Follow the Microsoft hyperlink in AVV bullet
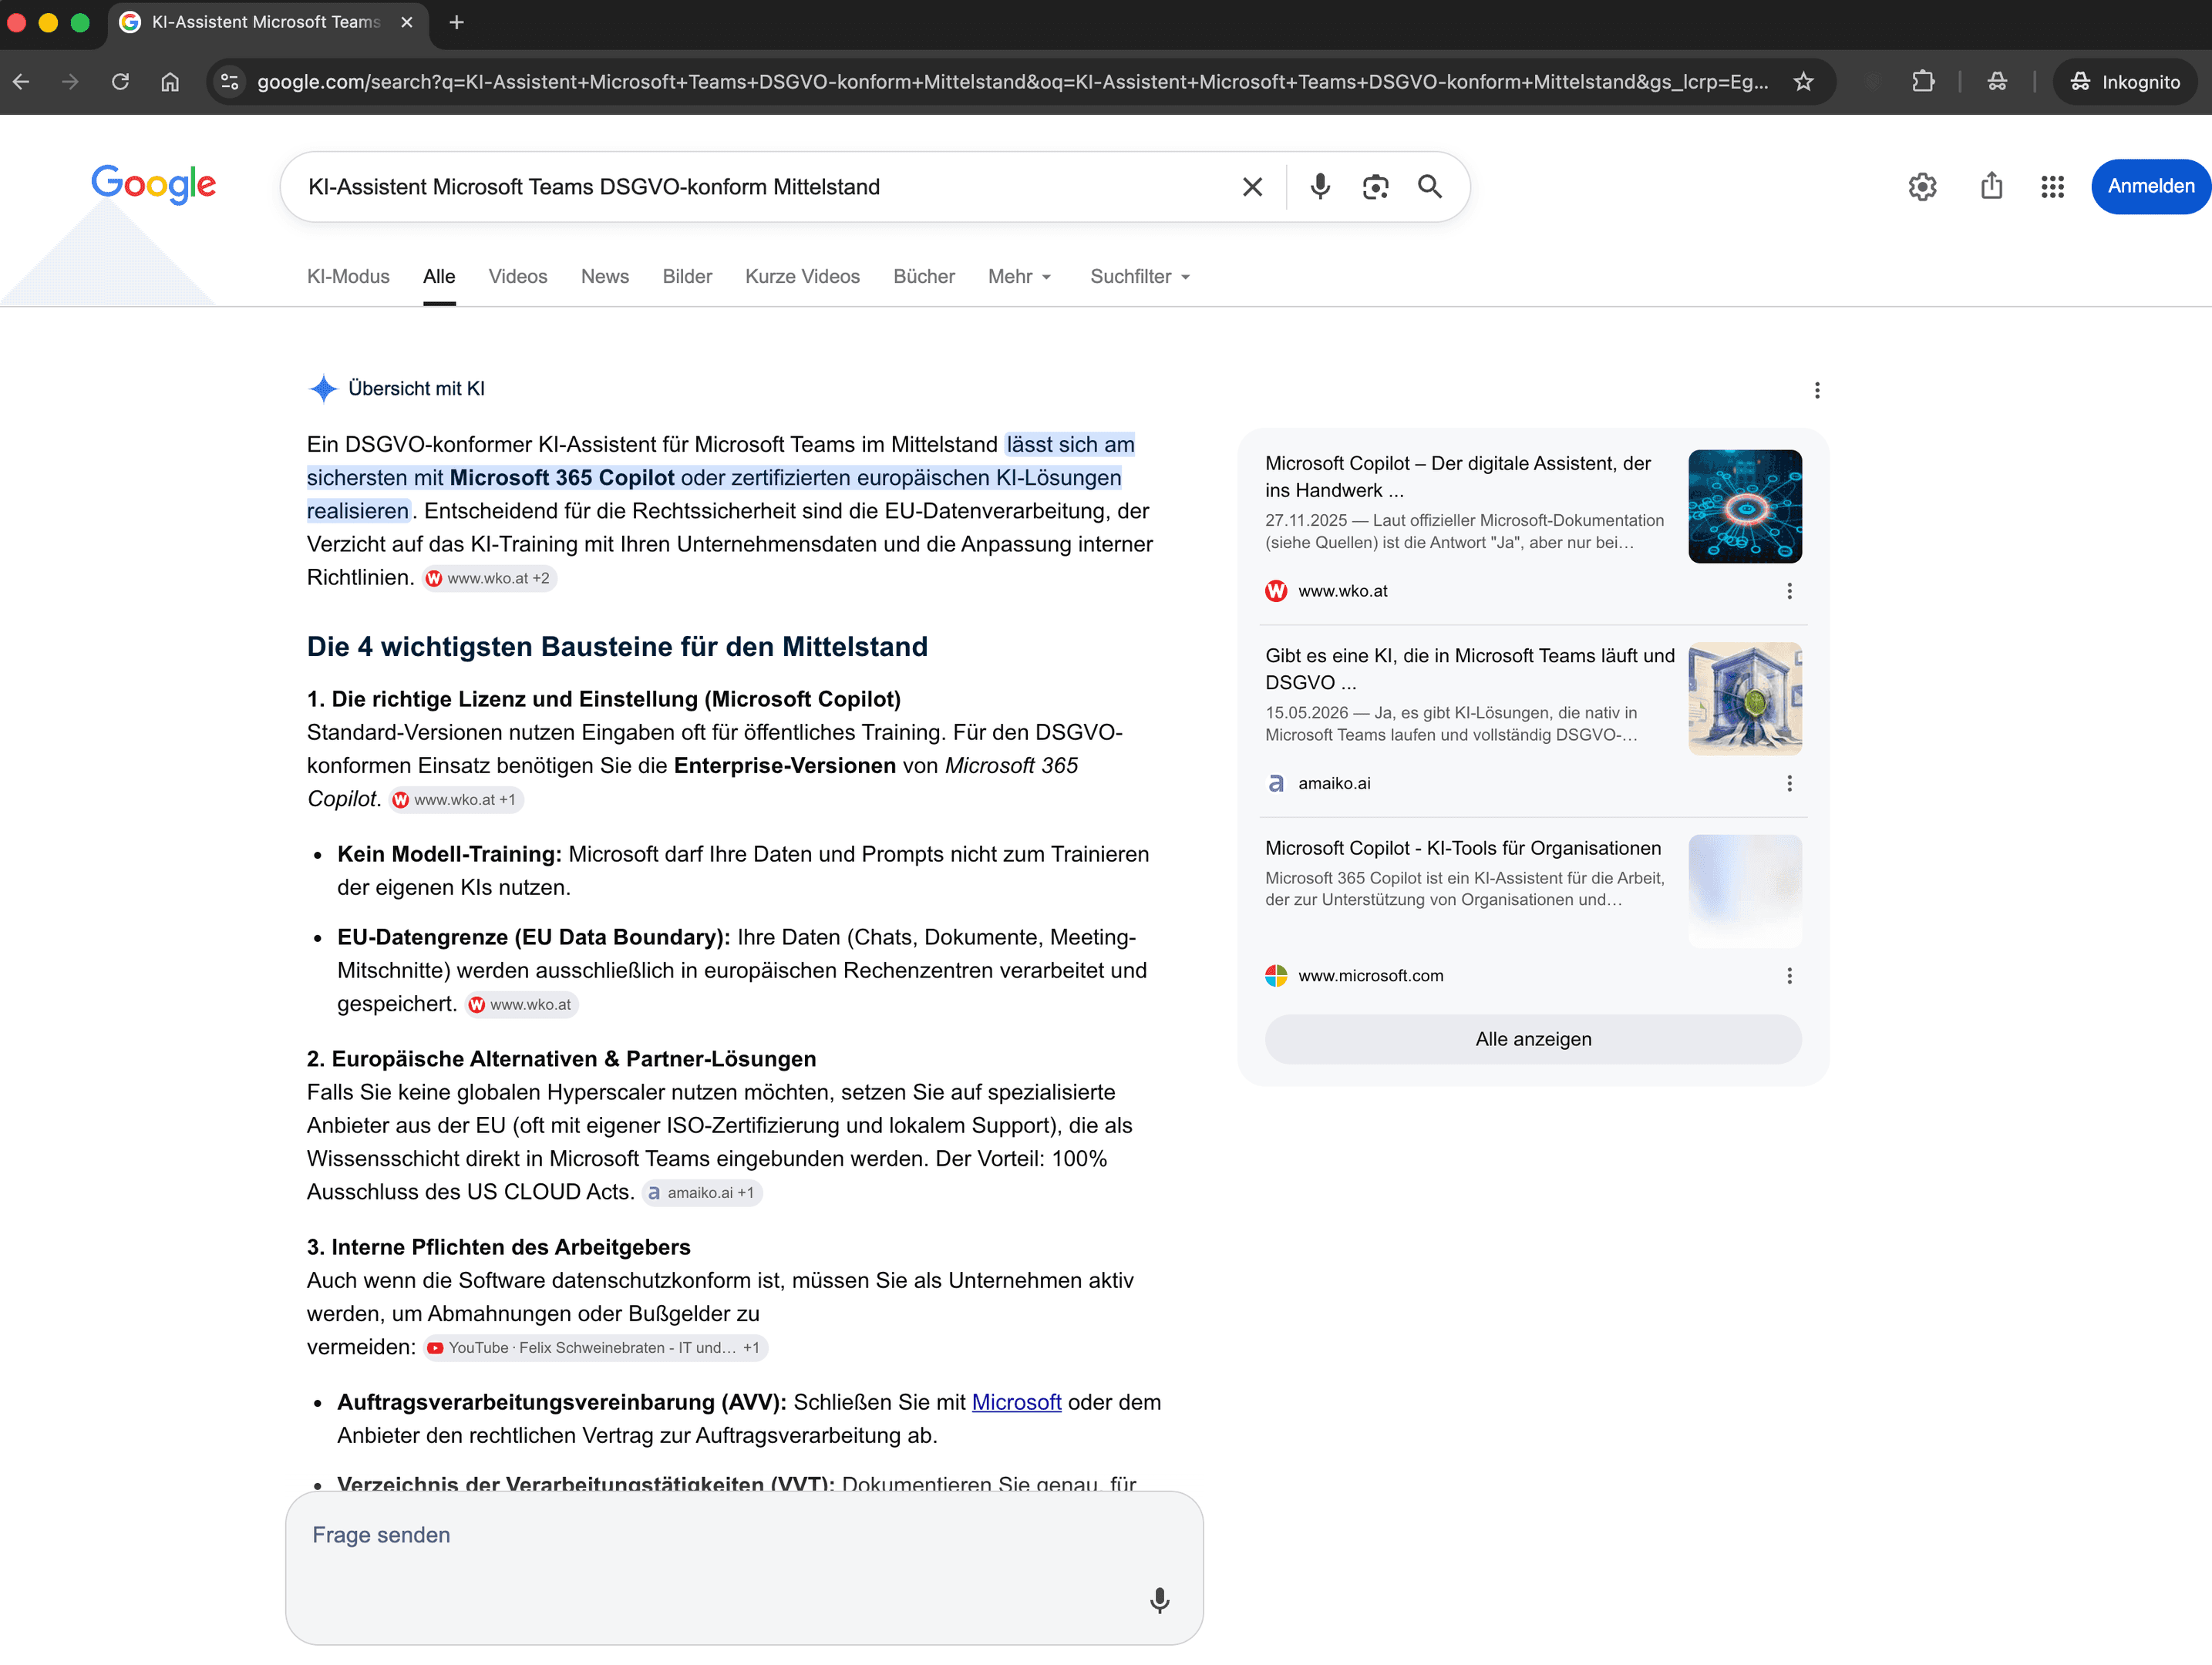Screen dimensions: 2212x1665 pyautogui.click(x=1016, y=1402)
